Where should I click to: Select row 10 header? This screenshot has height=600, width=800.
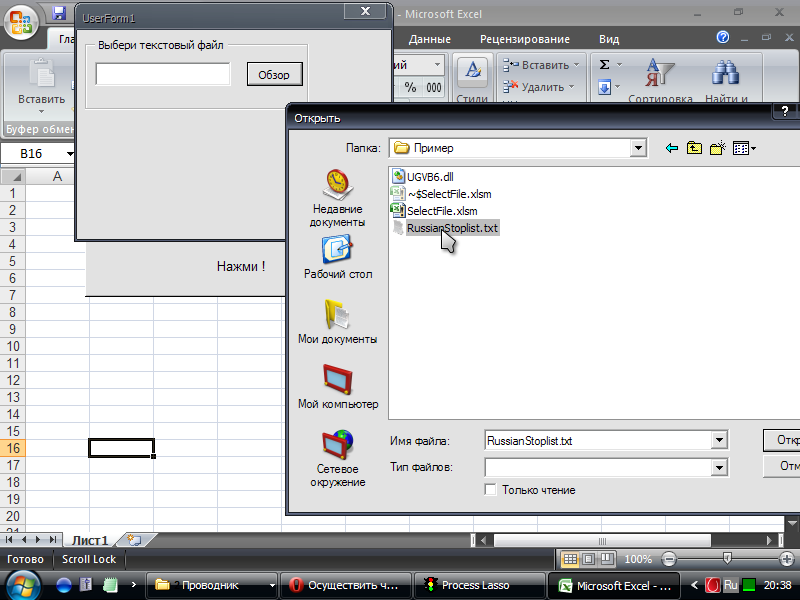click(13, 346)
